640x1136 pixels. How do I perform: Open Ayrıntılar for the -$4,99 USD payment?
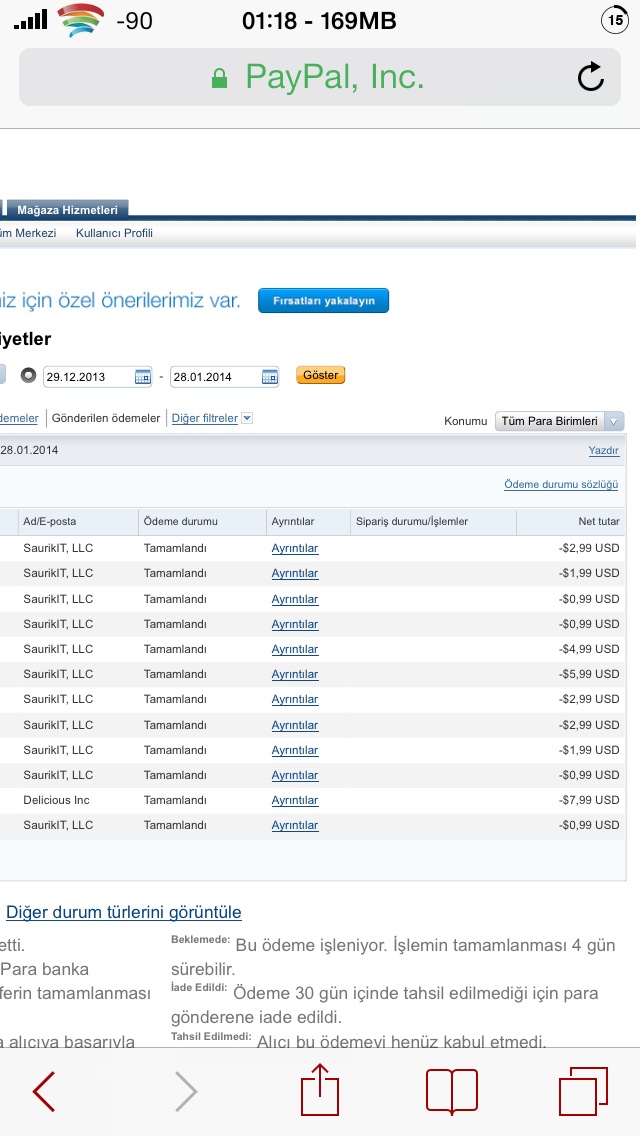pos(295,649)
